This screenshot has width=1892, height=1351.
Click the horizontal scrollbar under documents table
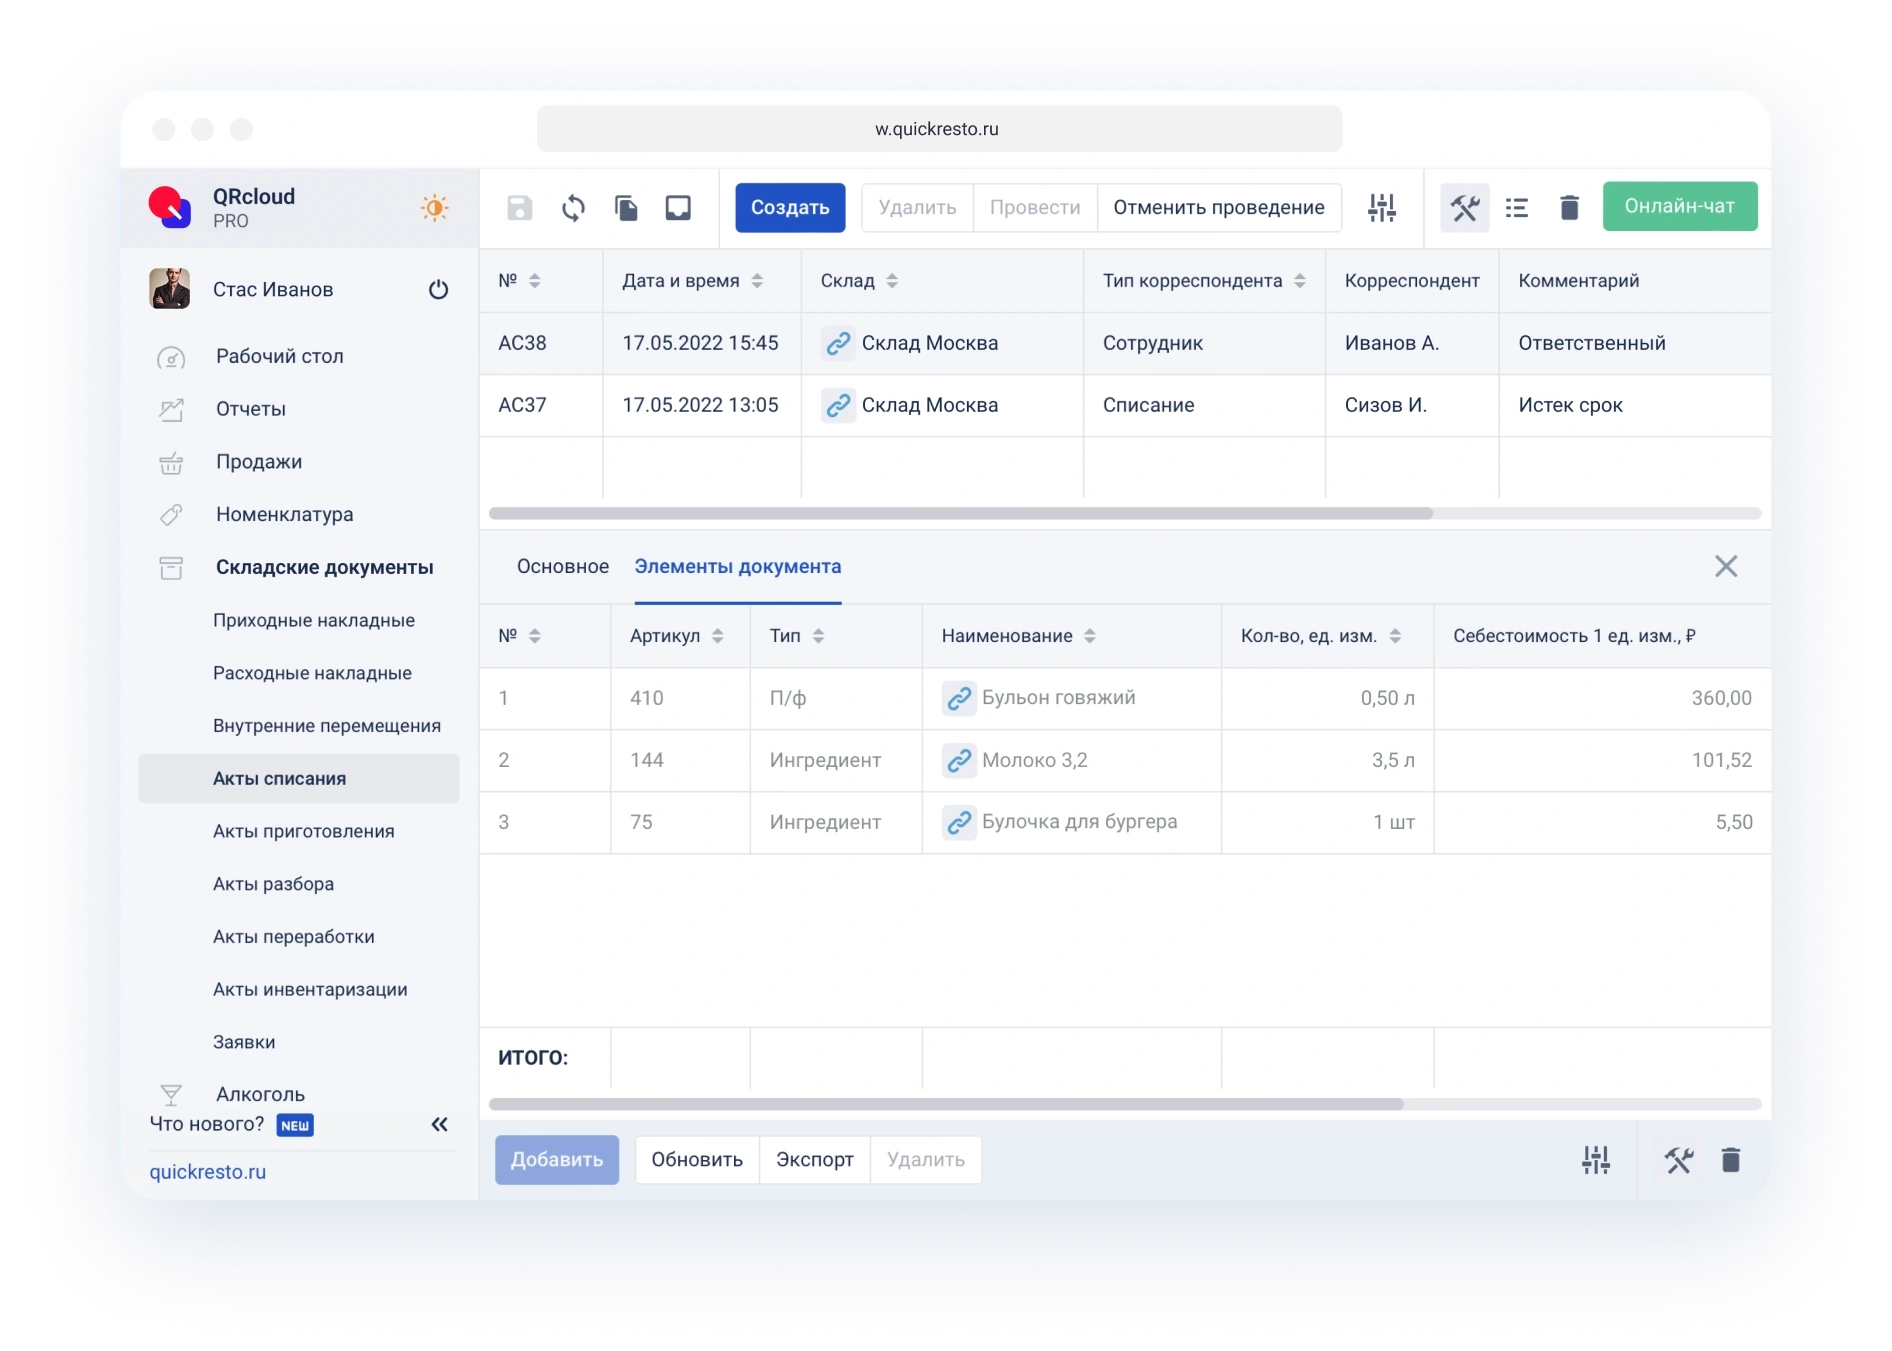(960, 513)
